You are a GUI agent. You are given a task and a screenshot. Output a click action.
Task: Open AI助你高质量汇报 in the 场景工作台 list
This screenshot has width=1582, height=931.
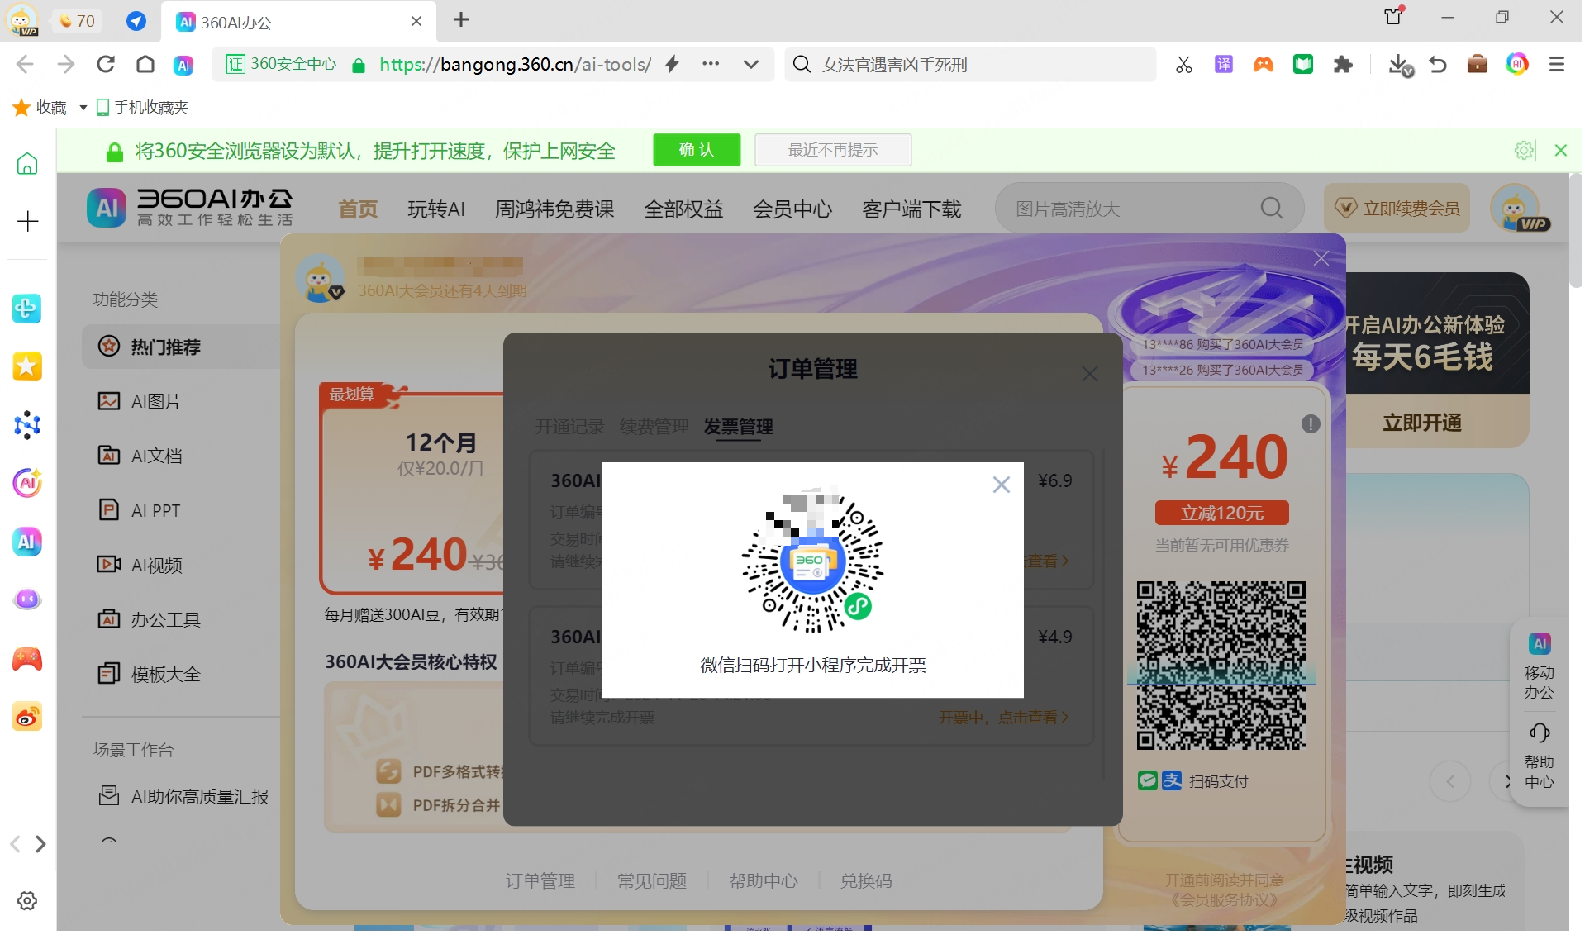click(x=183, y=797)
